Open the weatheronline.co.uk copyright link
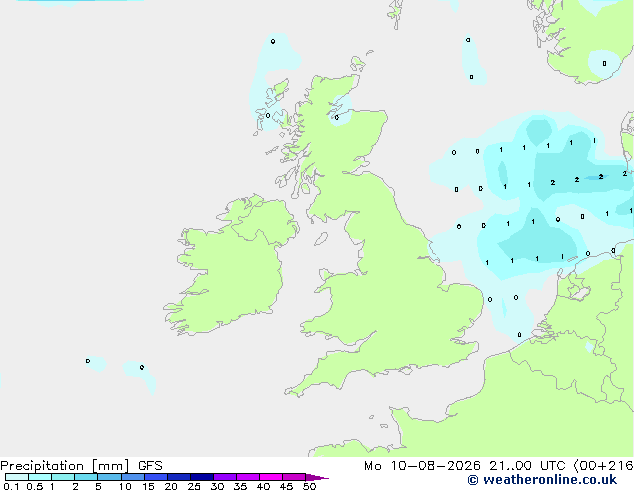 coord(542,480)
